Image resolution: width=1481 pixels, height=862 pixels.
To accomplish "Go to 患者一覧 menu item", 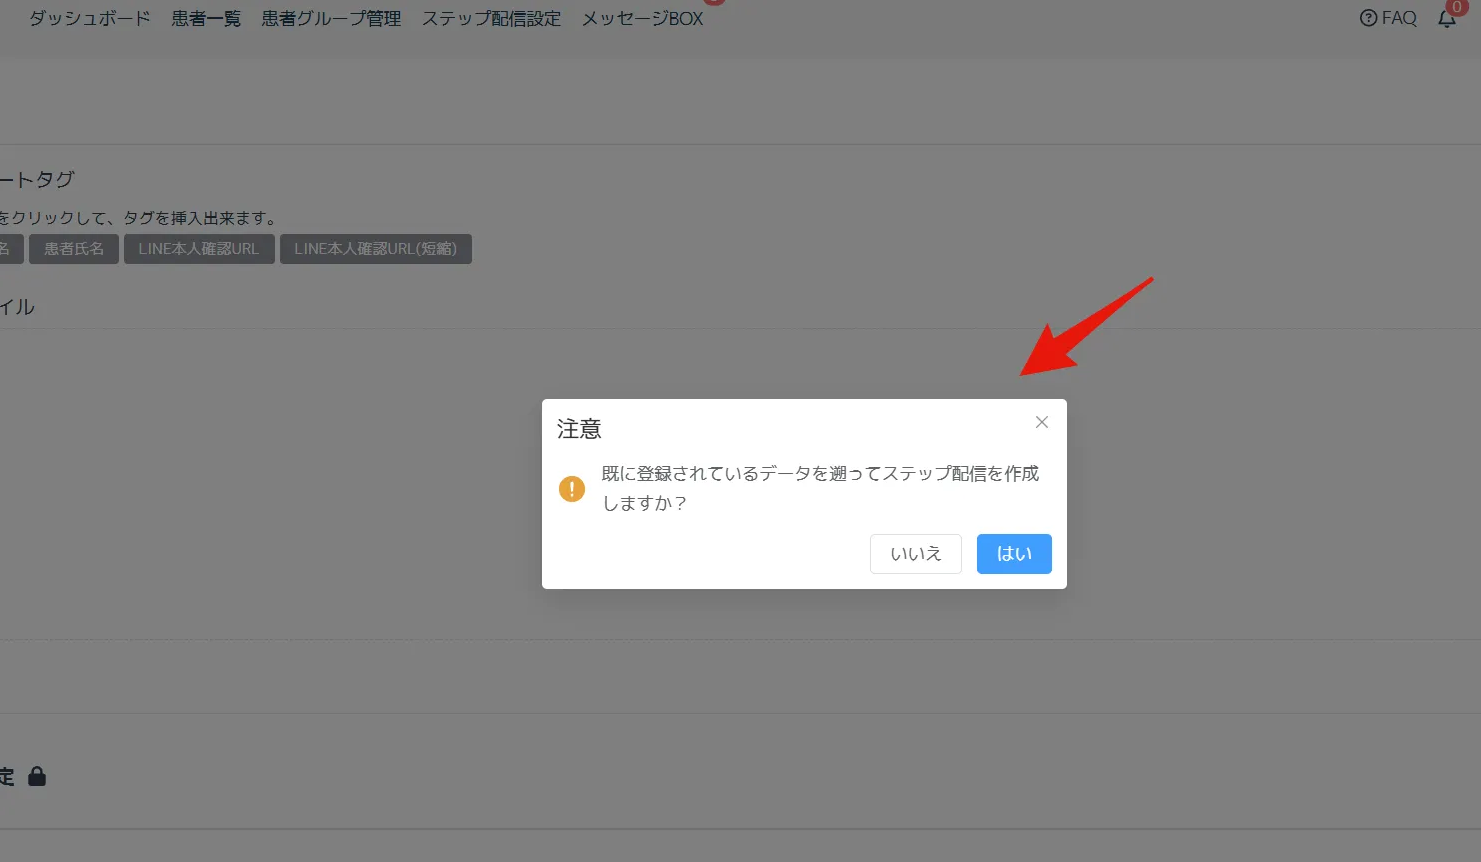I will (x=206, y=18).
